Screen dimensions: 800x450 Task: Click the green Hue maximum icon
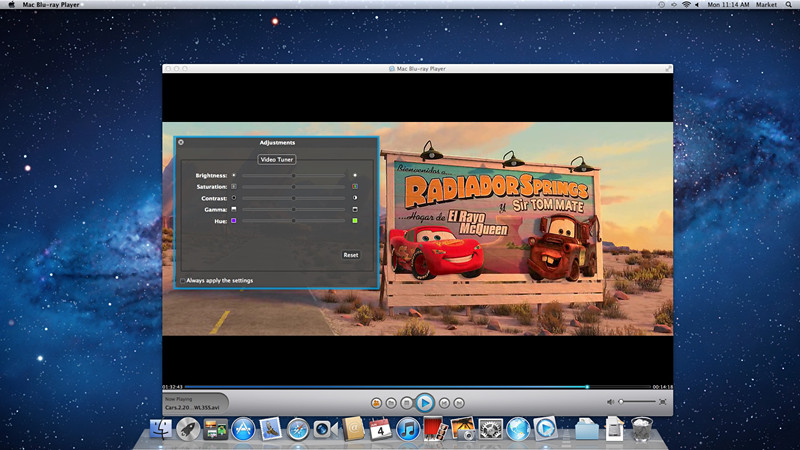354,220
